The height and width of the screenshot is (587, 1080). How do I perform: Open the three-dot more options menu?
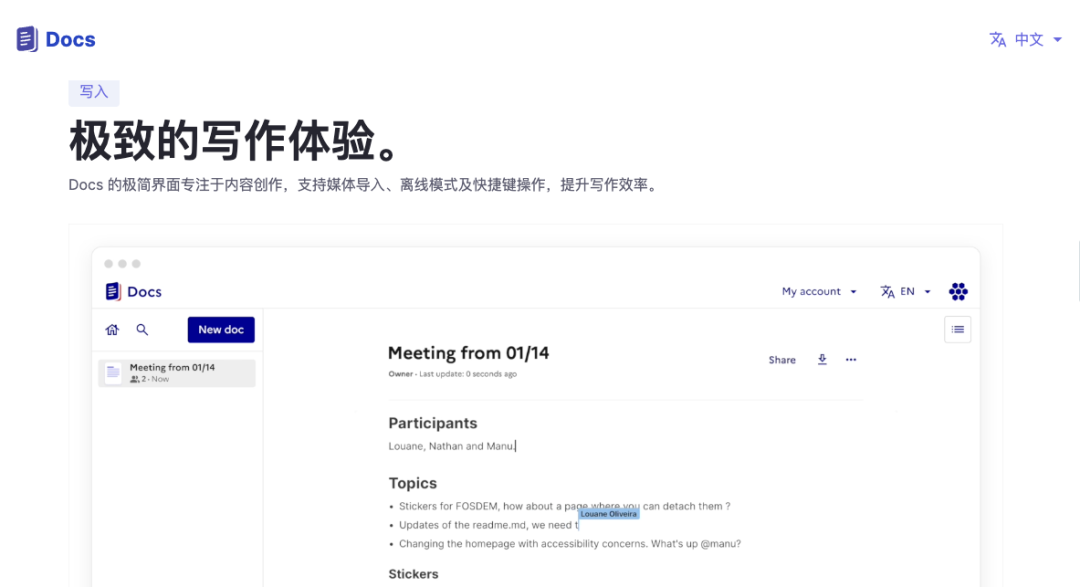[851, 360]
